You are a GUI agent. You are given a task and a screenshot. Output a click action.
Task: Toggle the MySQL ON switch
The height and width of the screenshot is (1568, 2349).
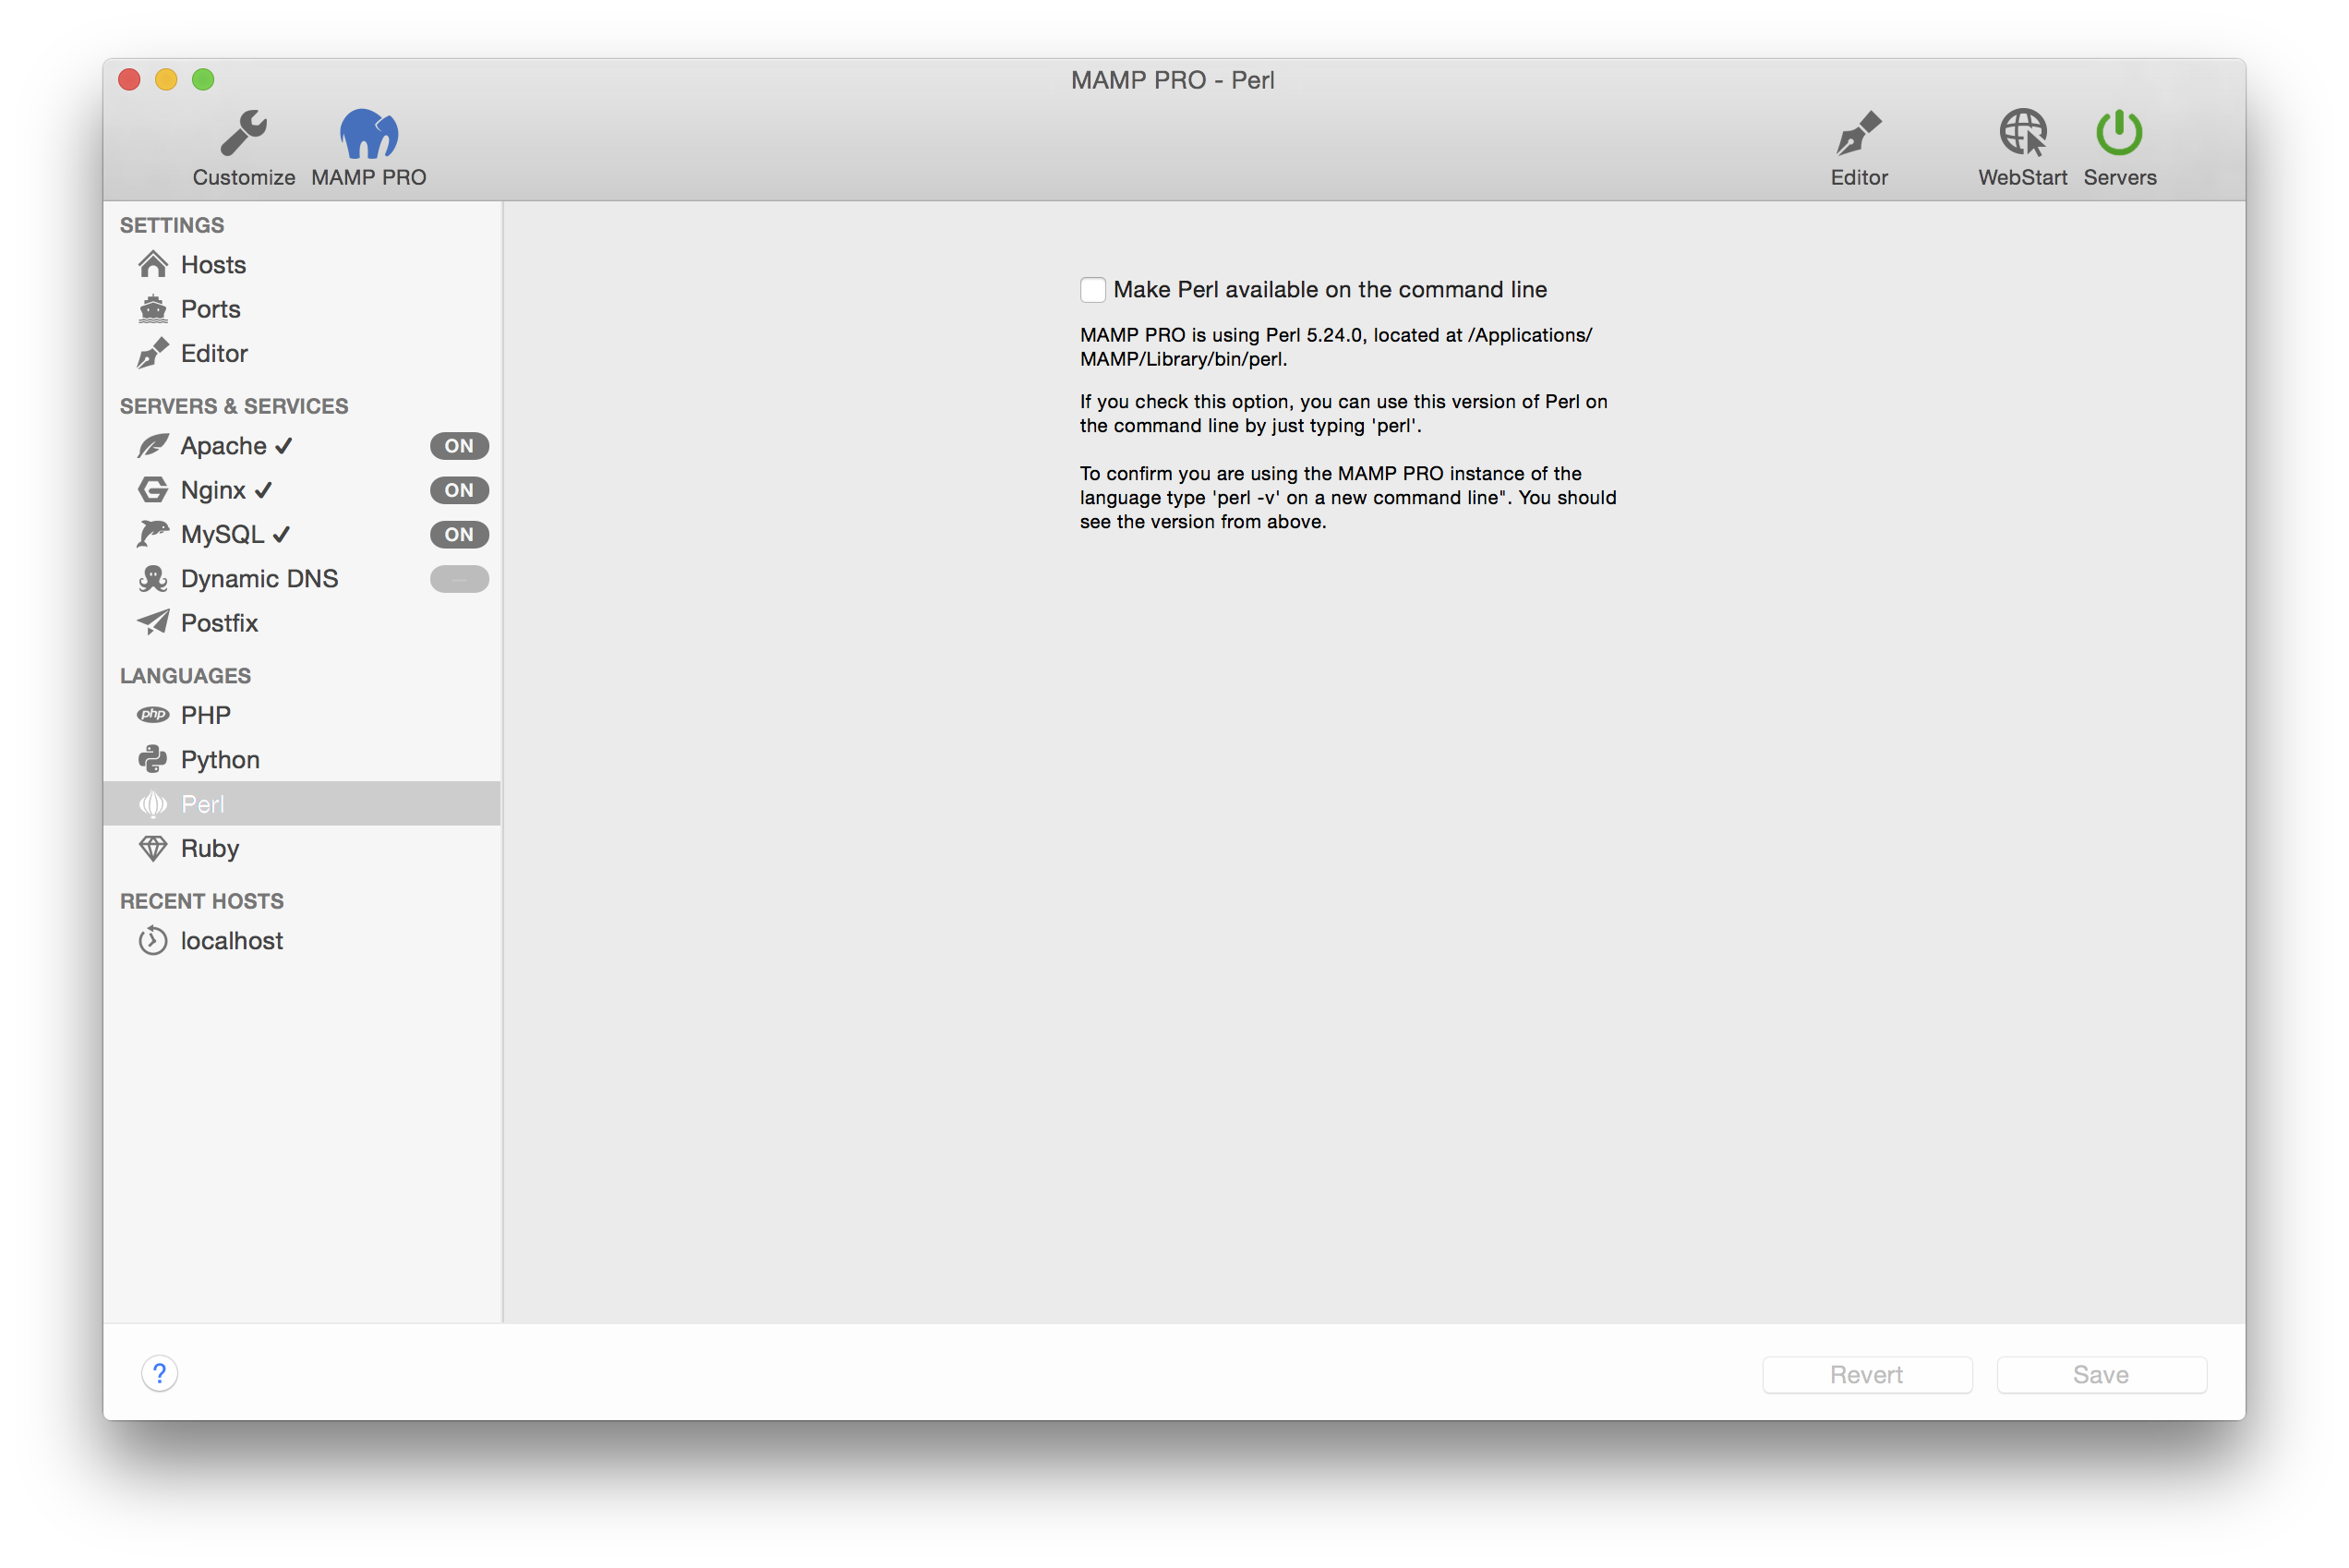pyautogui.click(x=459, y=535)
